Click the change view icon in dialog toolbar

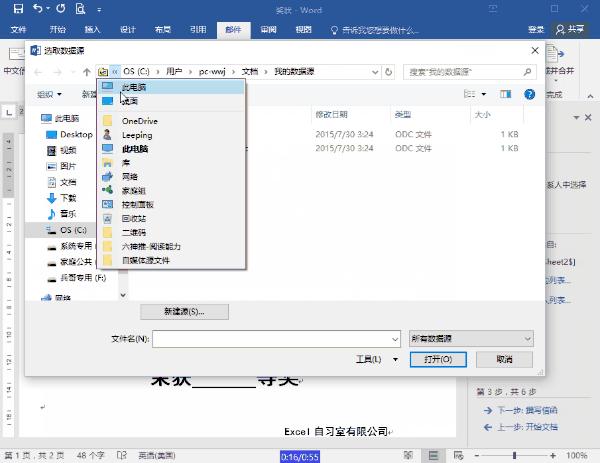click(x=469, y=94)
